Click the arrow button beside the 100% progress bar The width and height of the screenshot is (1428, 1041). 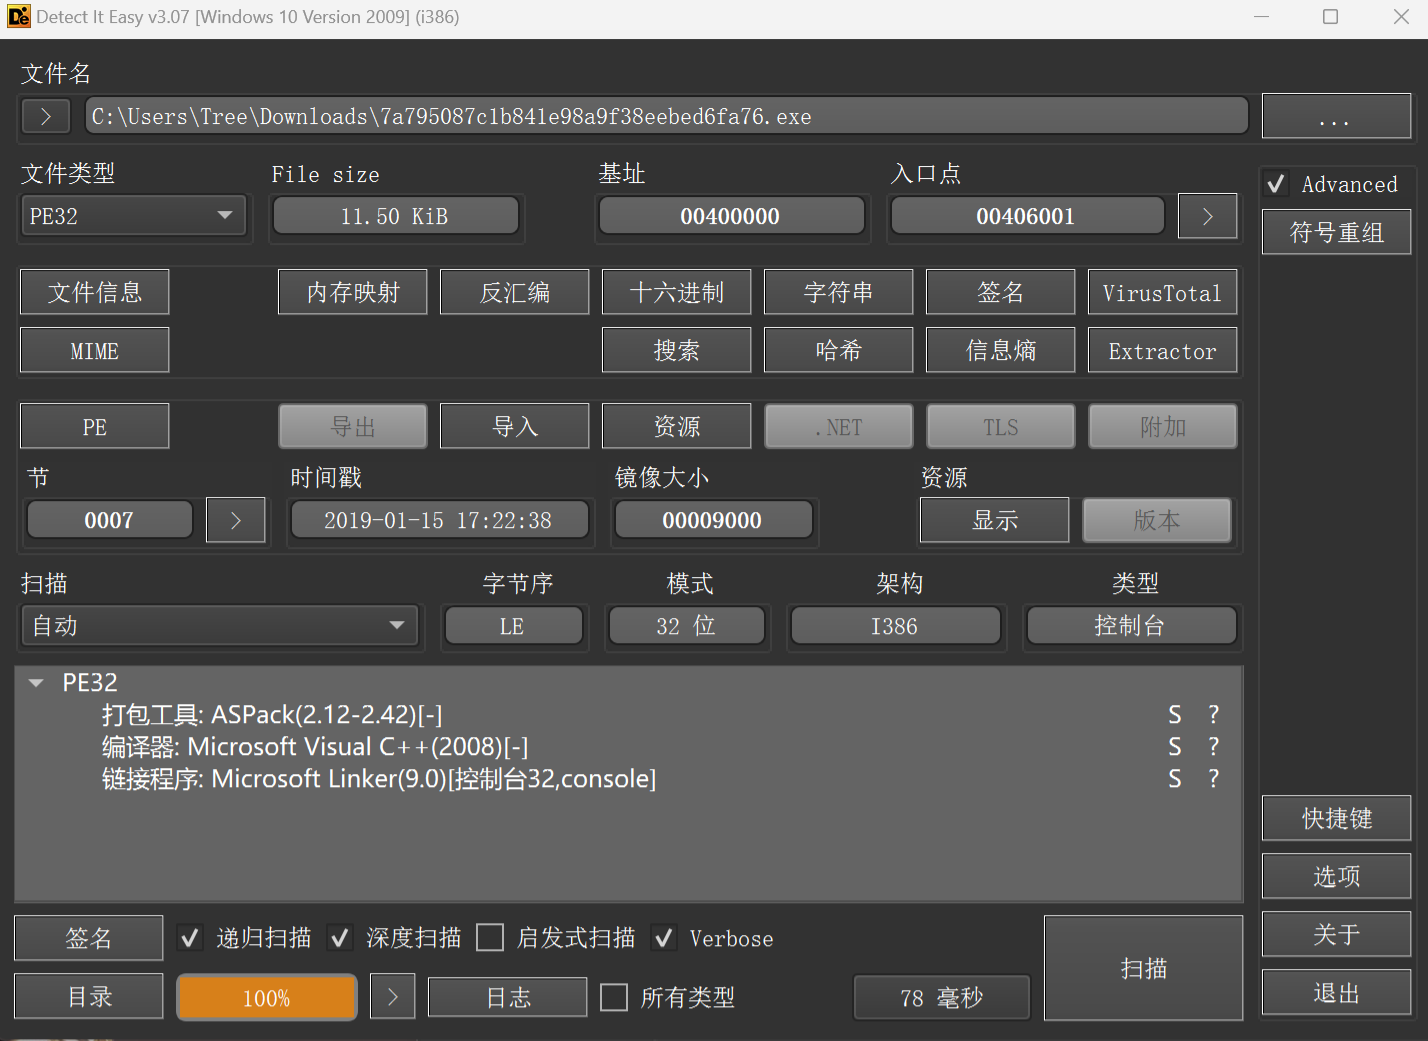(x=392, y=997)
